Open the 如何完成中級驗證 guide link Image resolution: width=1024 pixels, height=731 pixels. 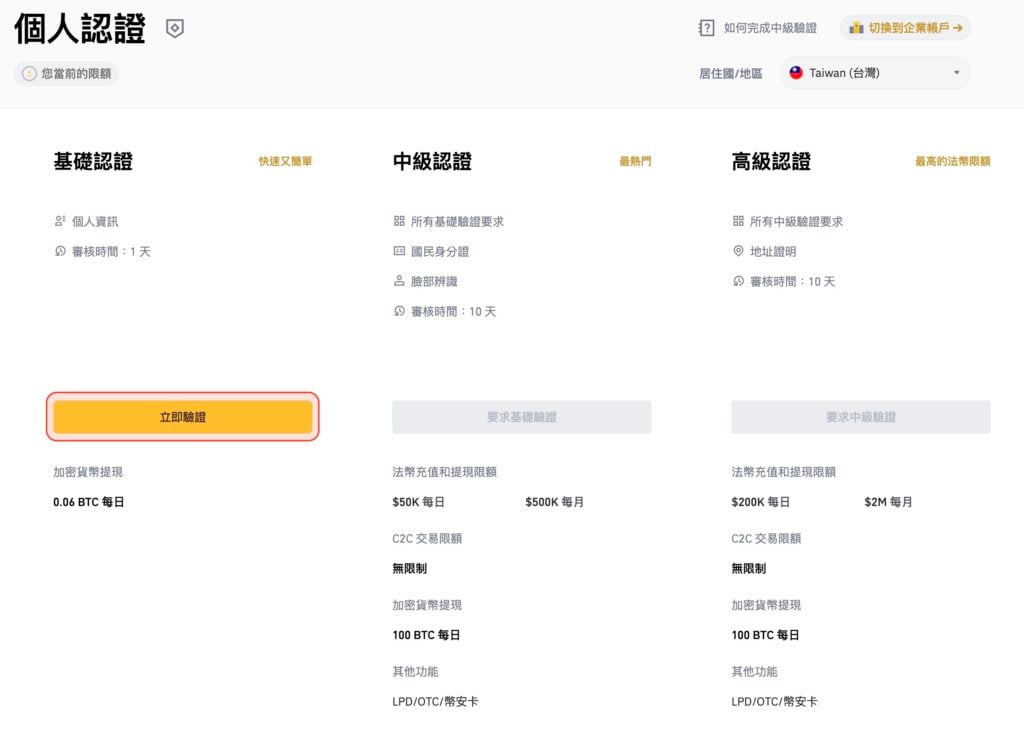pyautogui.click(x=770, y=28)
